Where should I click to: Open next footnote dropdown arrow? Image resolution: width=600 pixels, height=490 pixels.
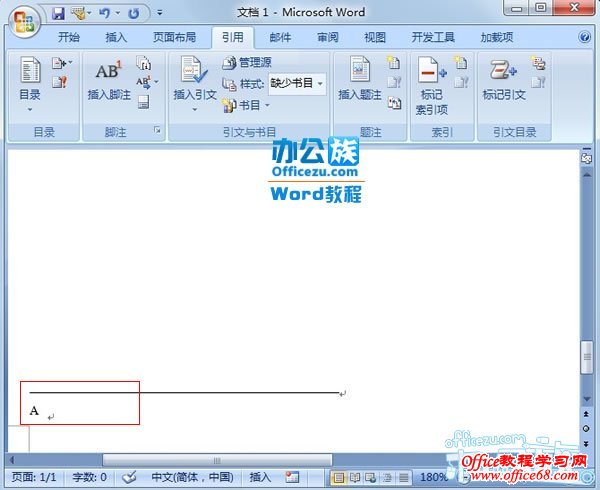click(157, 81)
